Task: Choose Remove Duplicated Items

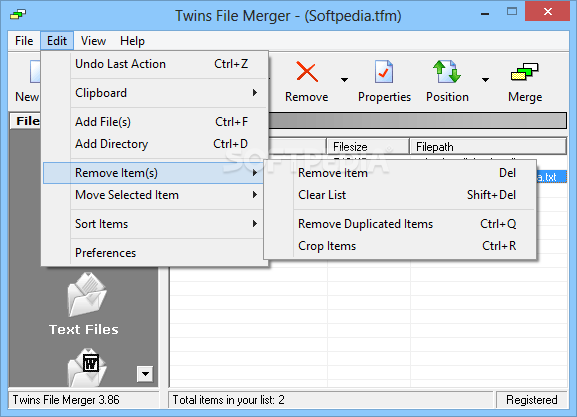Action: 400,224
